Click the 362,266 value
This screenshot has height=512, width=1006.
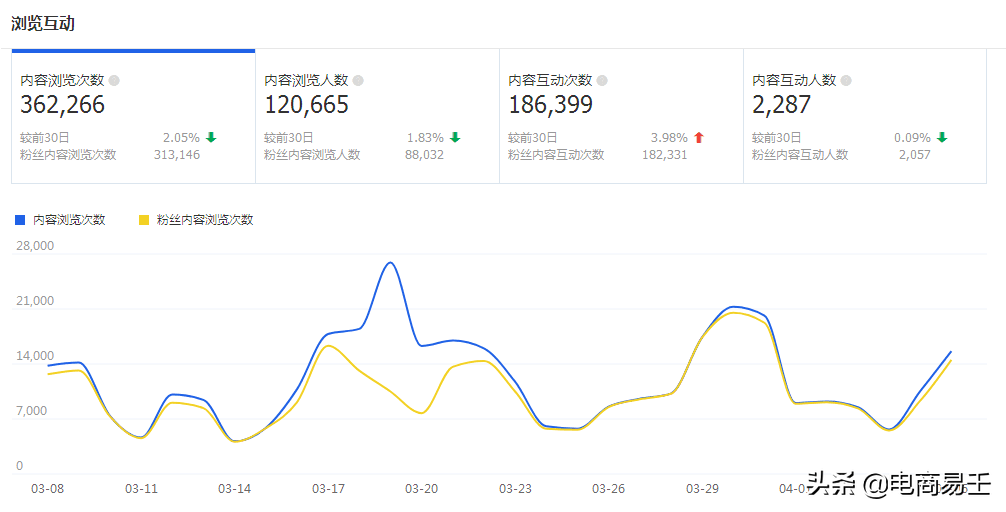[x=62, y=105]
